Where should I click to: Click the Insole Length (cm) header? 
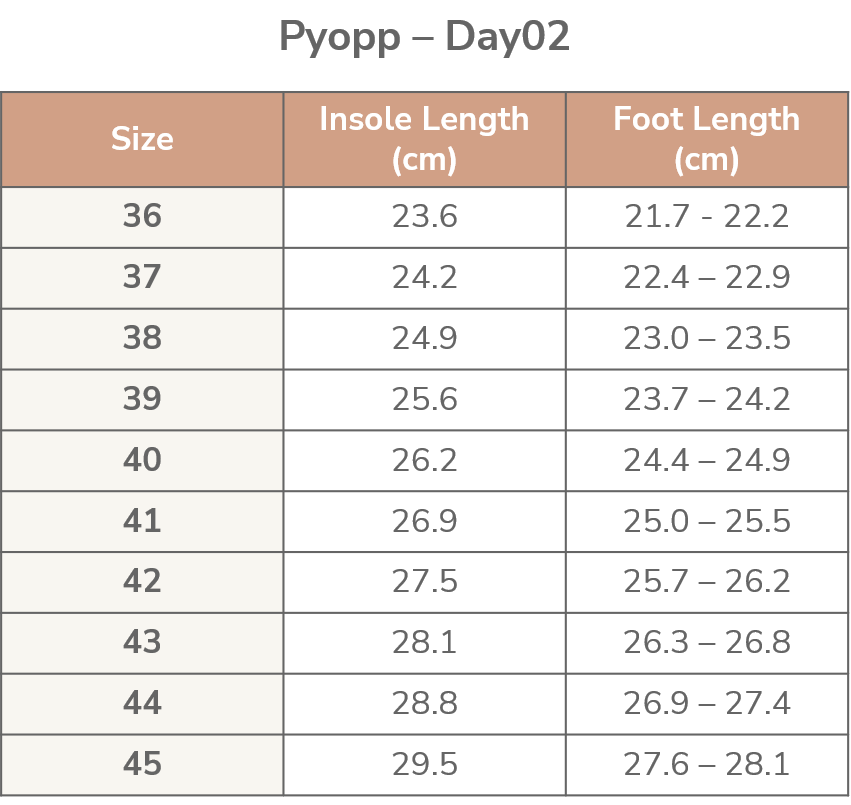click(424, 139)
